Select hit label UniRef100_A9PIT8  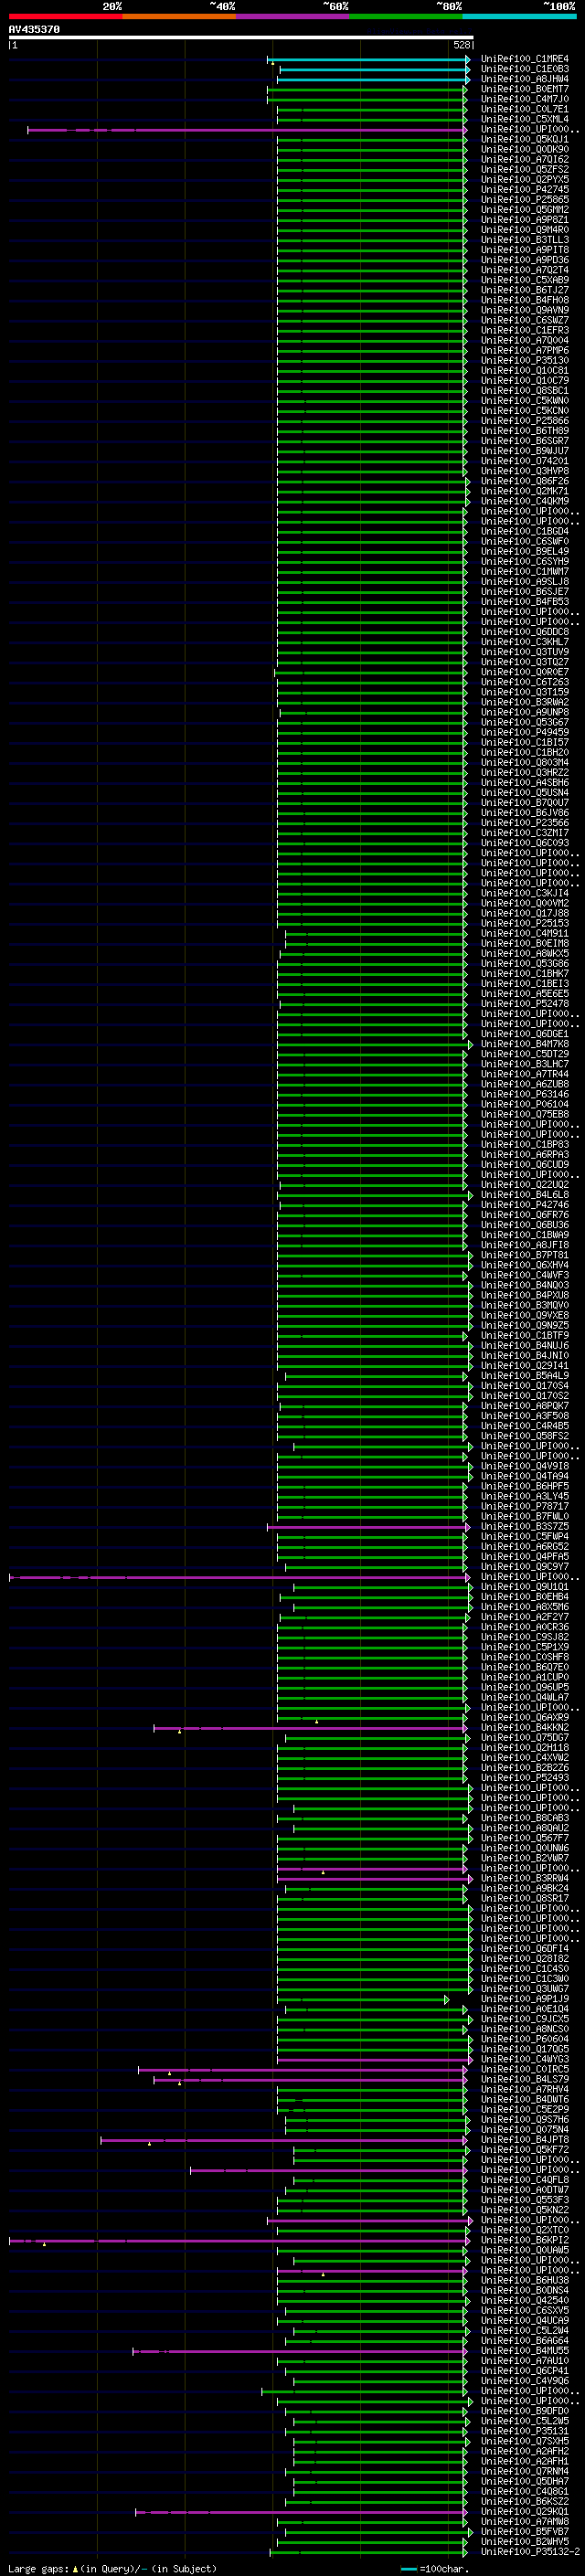click(x=524, y=250)
